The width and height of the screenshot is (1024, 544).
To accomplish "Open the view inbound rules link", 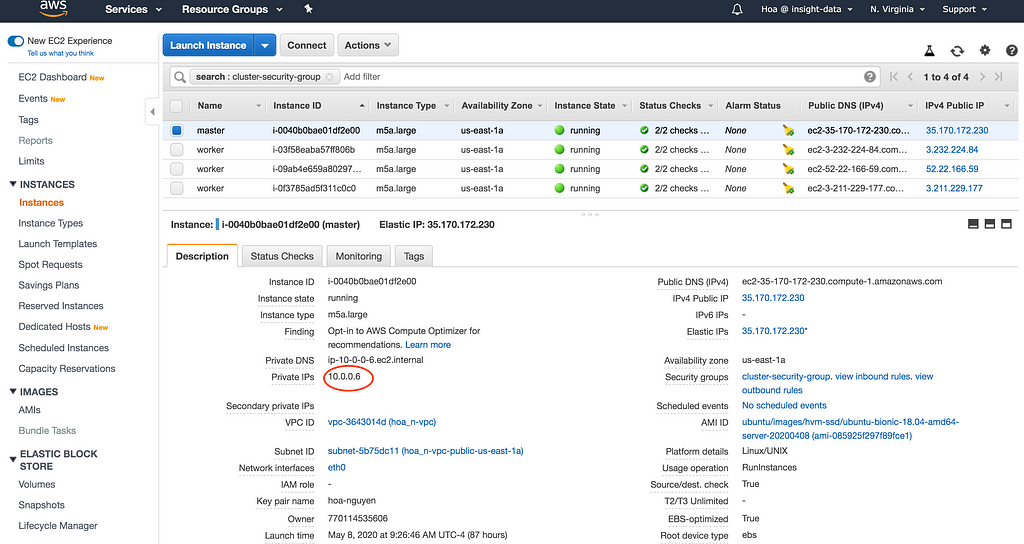I will pyautogui.click(x=872, y=377).
